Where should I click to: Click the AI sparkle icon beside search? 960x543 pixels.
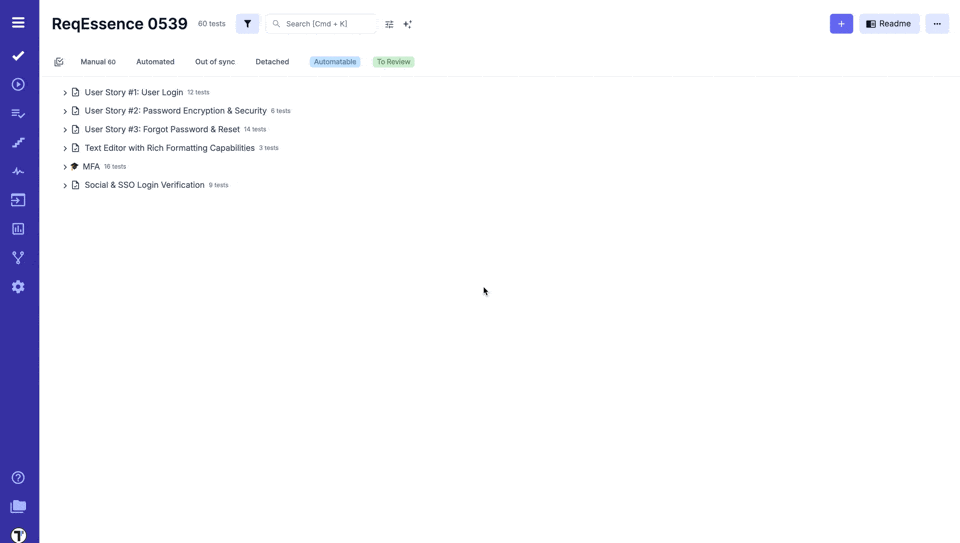coord(407,24)
